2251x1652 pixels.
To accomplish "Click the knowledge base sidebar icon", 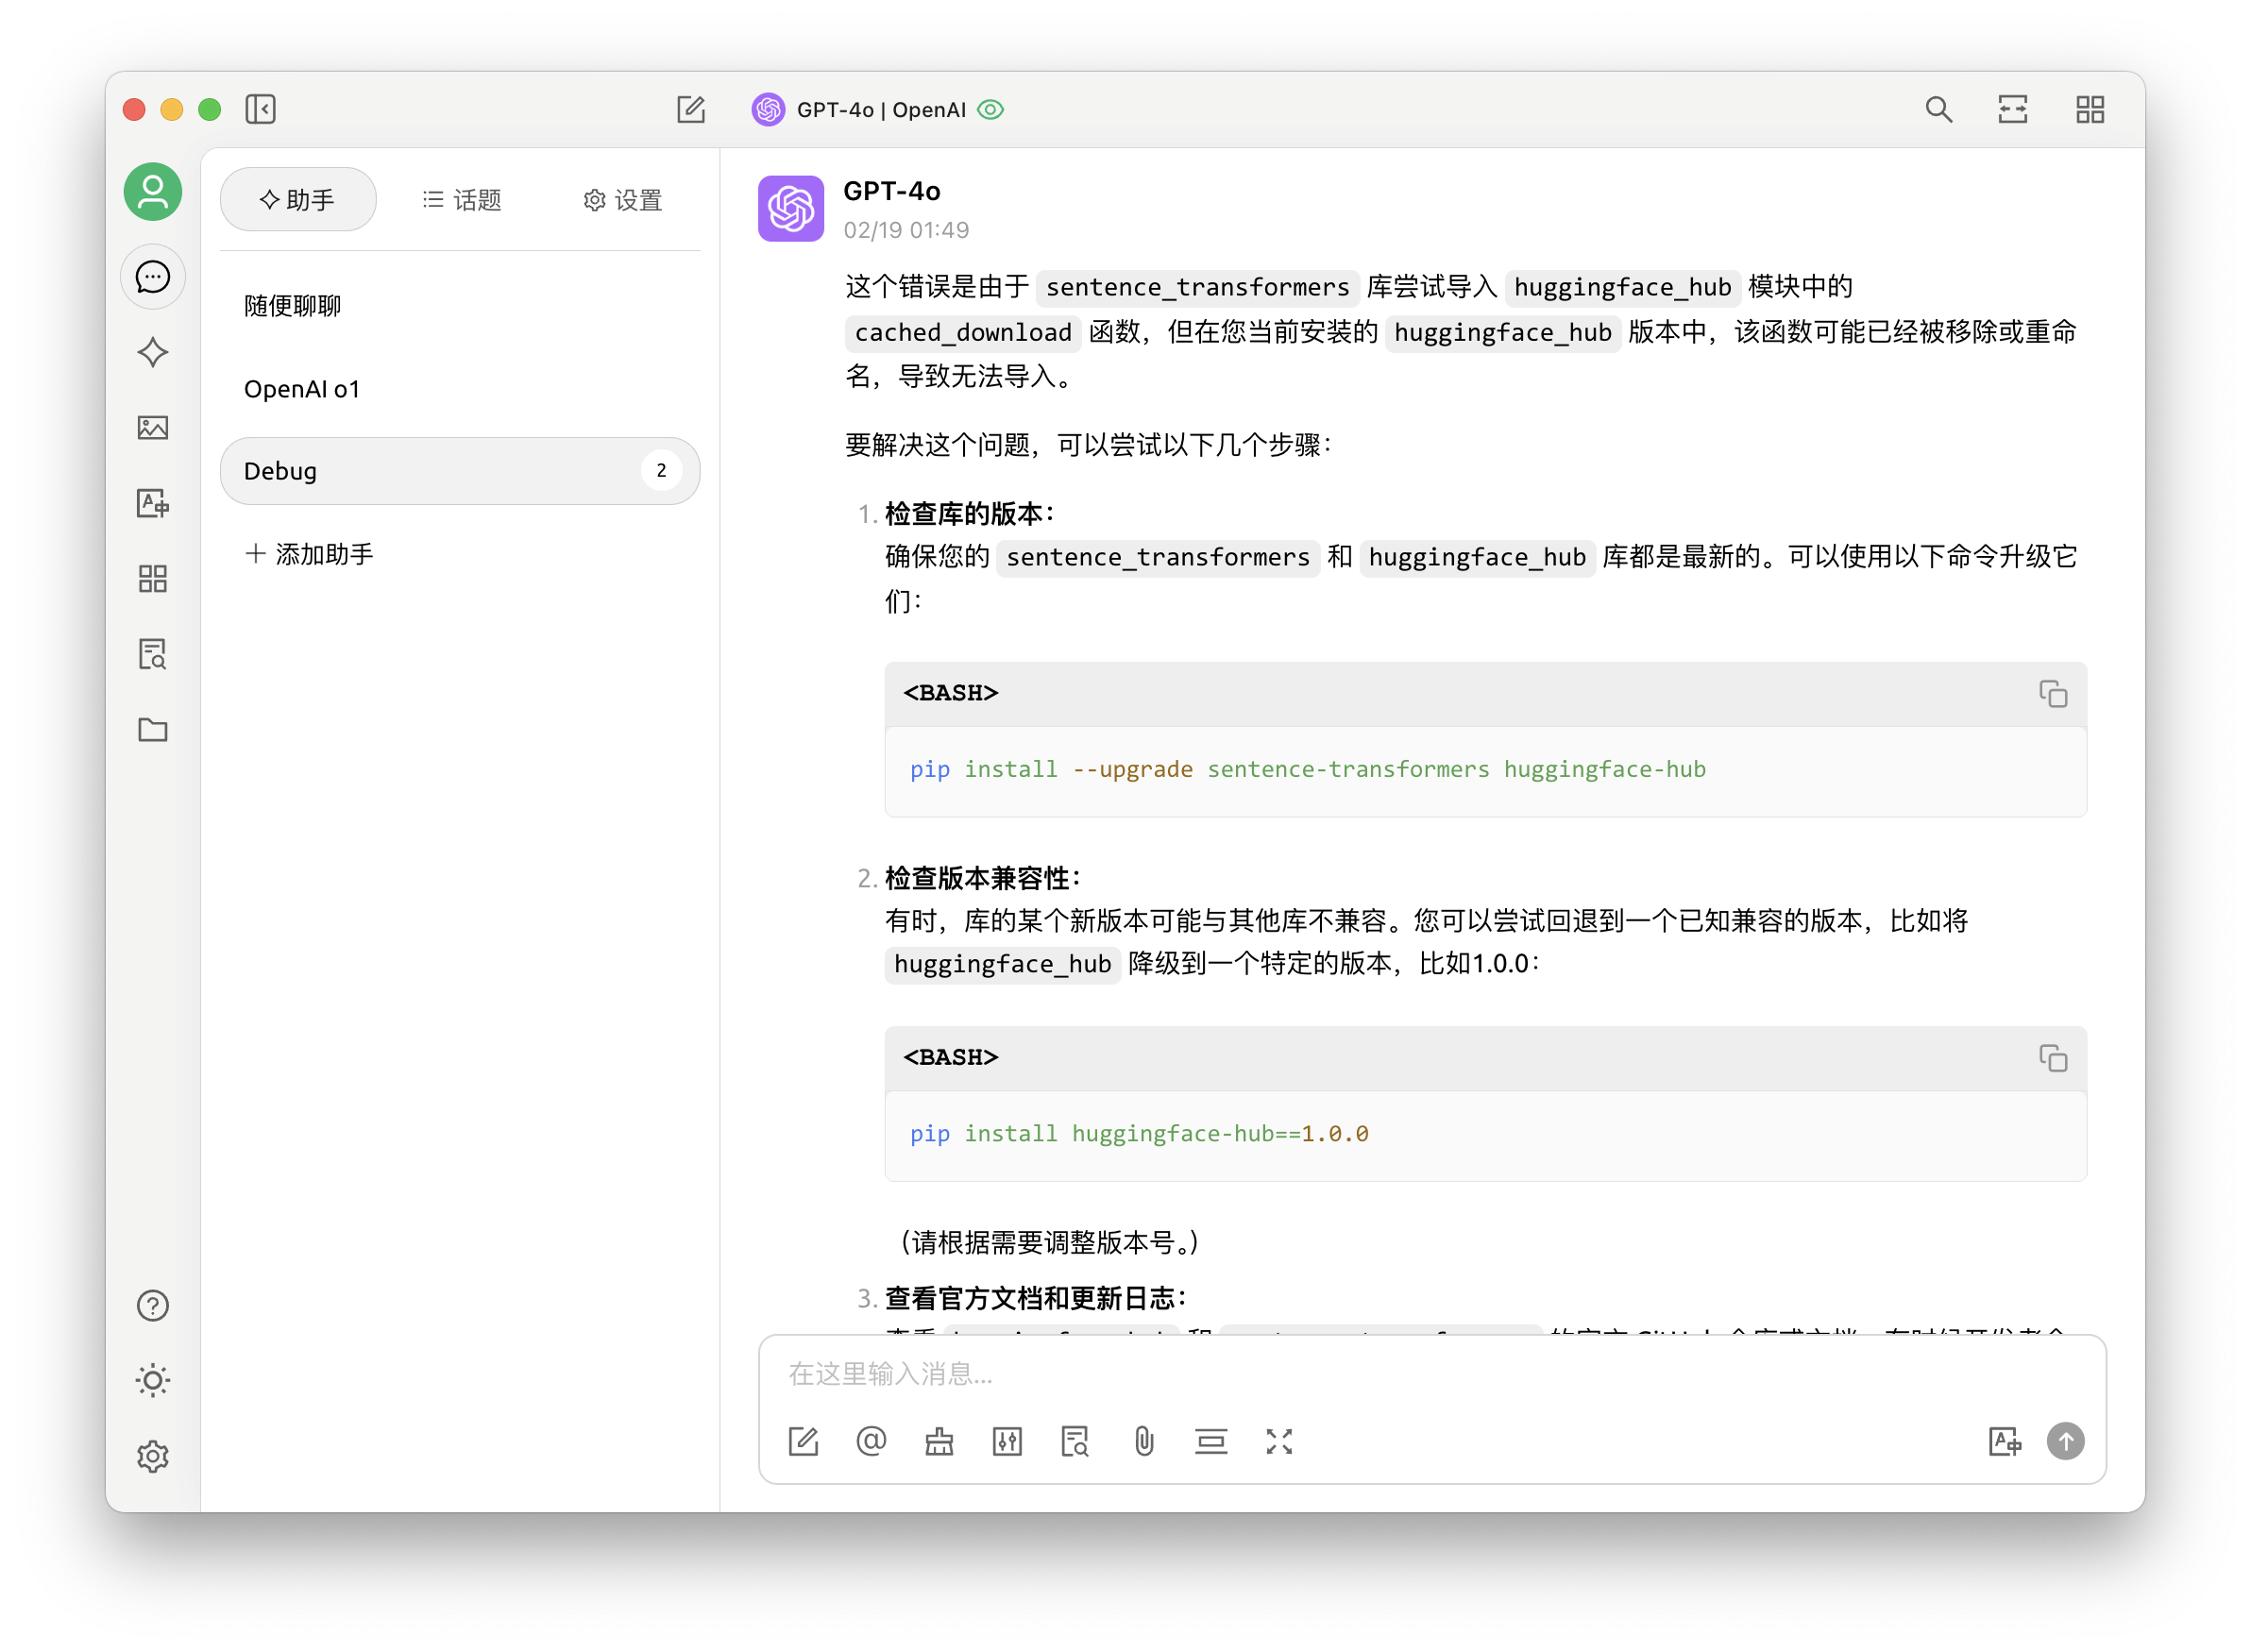I will 152,654.
